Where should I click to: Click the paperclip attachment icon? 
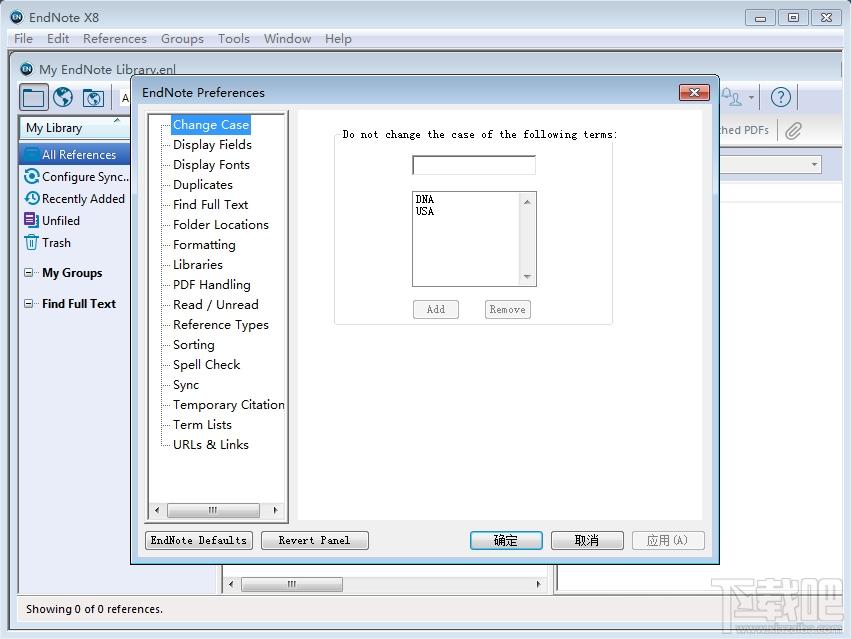(793, 131)
